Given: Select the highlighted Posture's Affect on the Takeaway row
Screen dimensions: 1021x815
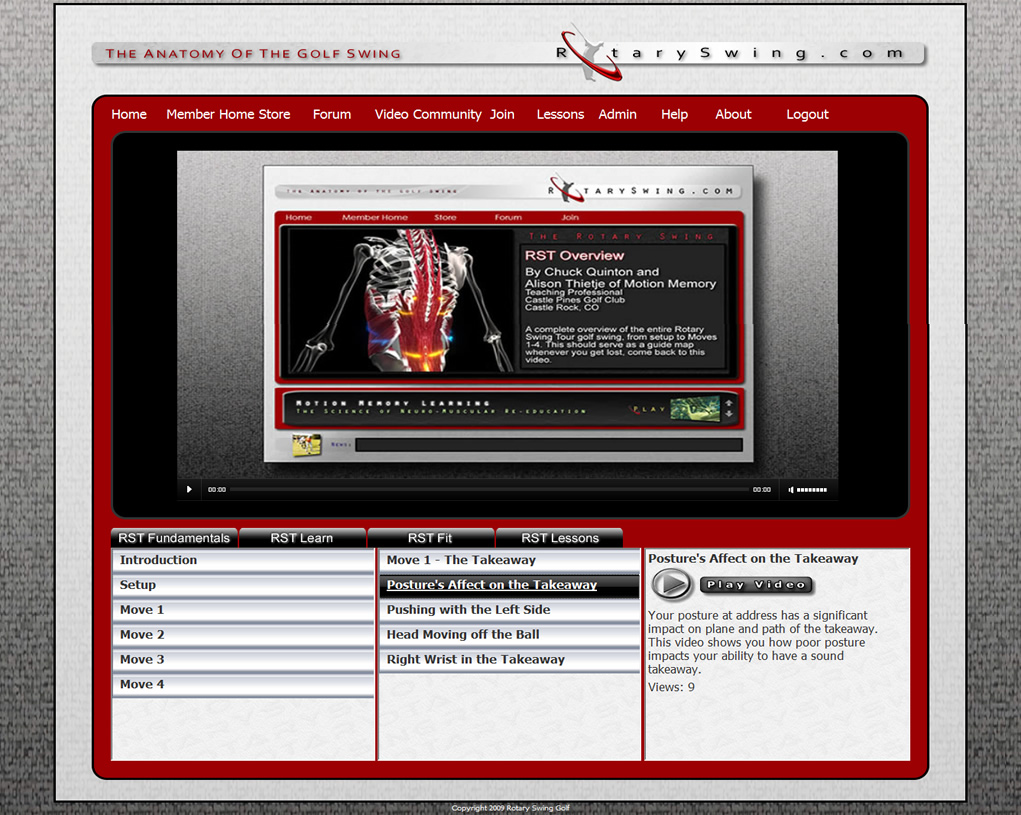Looking at the screenshot, I should (x=510, y=585).
